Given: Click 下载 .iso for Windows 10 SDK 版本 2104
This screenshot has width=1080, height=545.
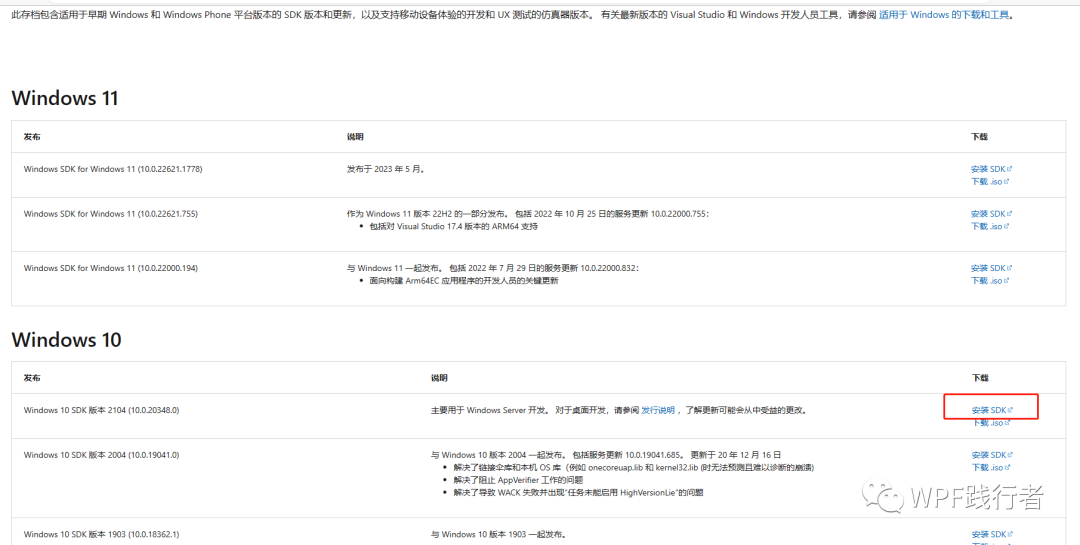Looking at the screenshot, I should pyautogui.click(x=990, y=423).
